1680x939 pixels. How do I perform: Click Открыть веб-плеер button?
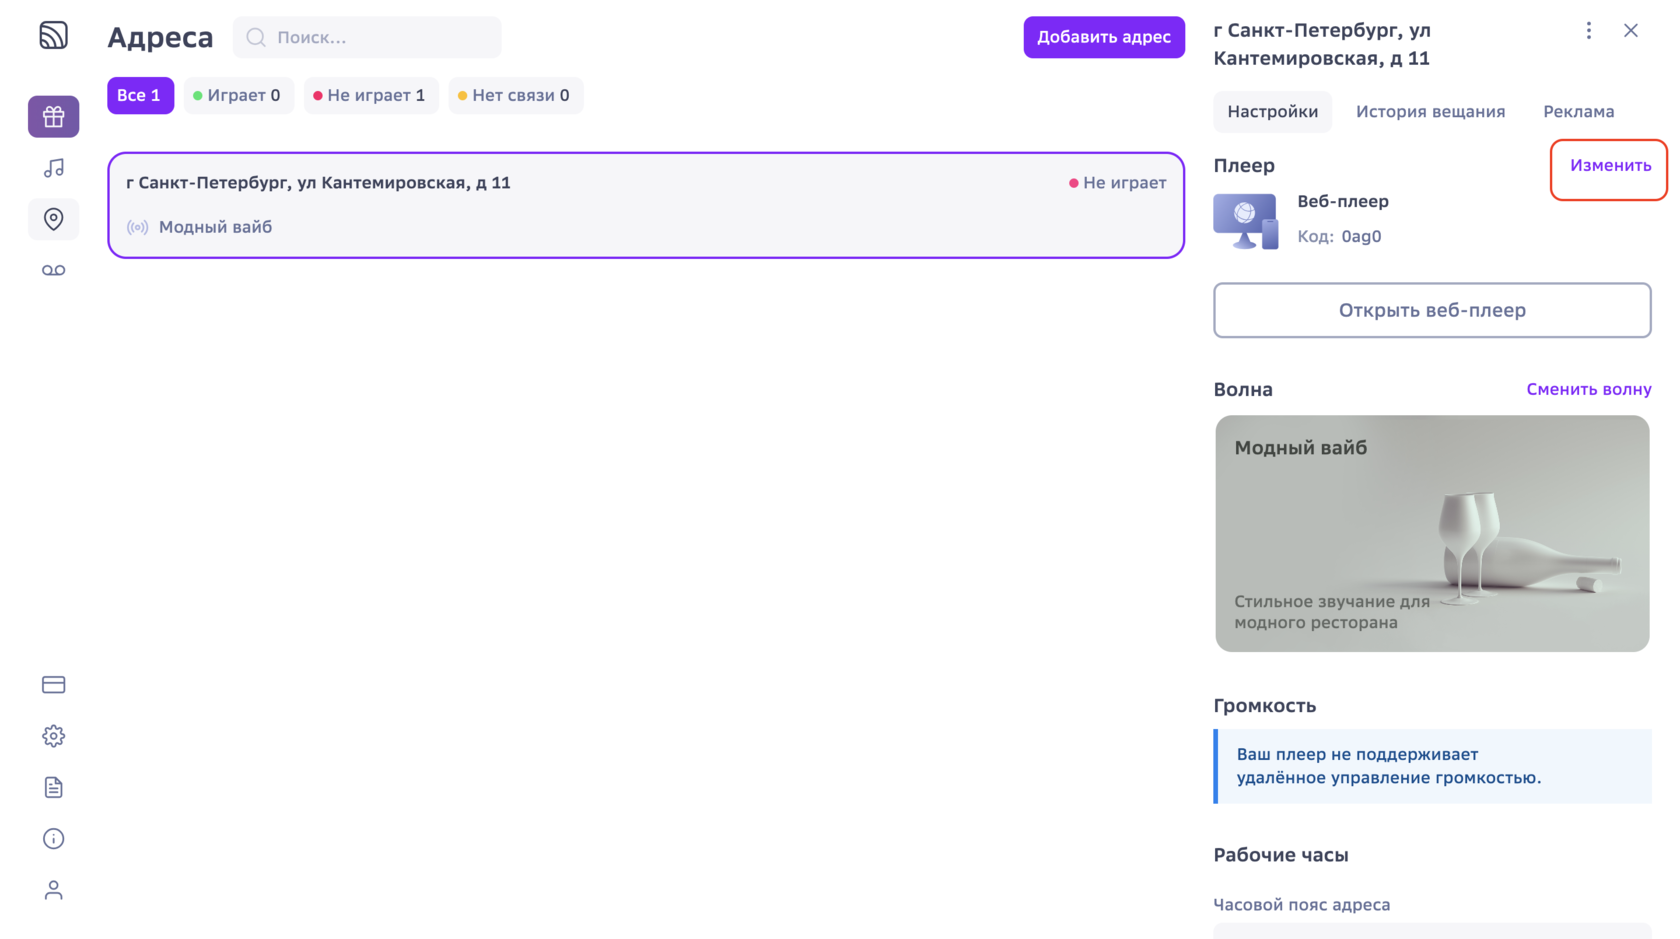1432,310
